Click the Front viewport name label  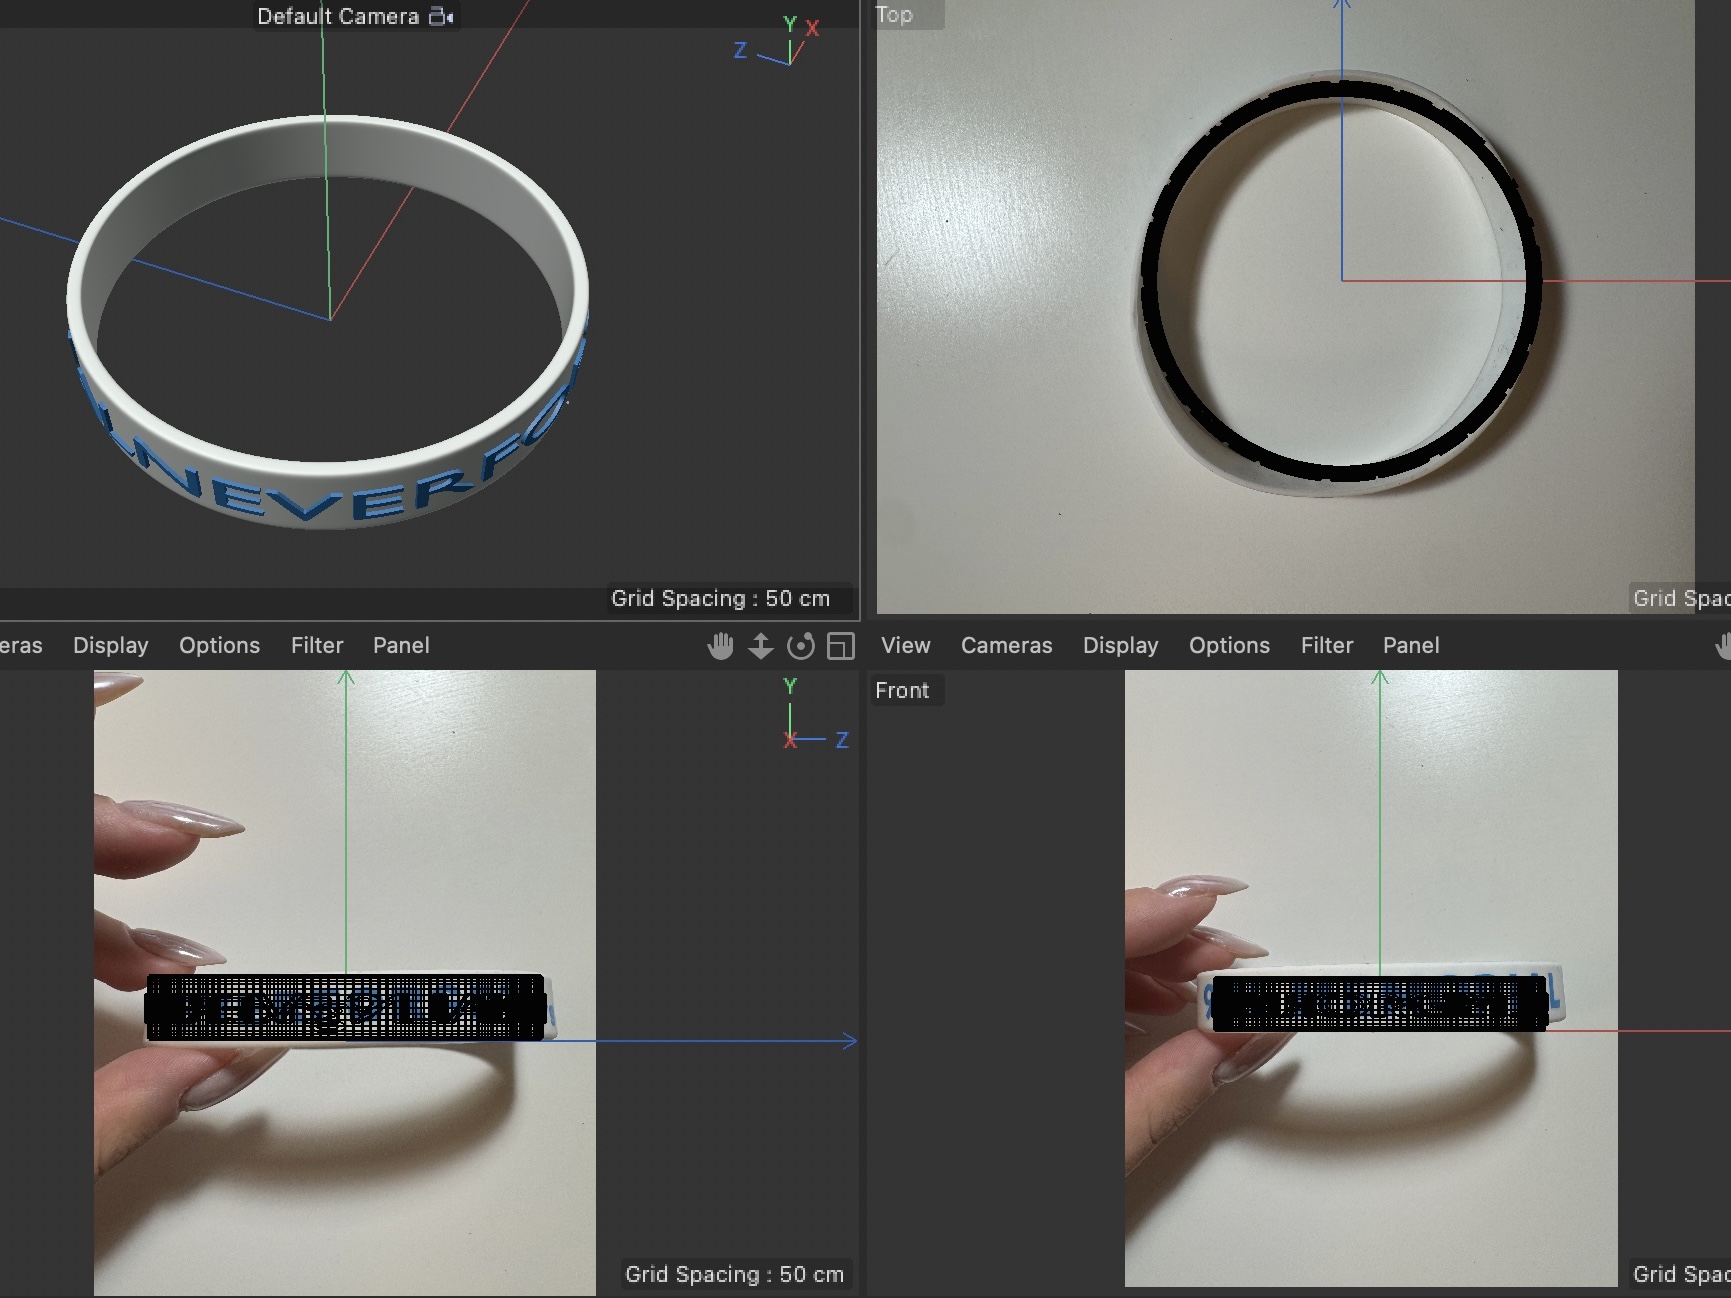(x=902, y=691)
